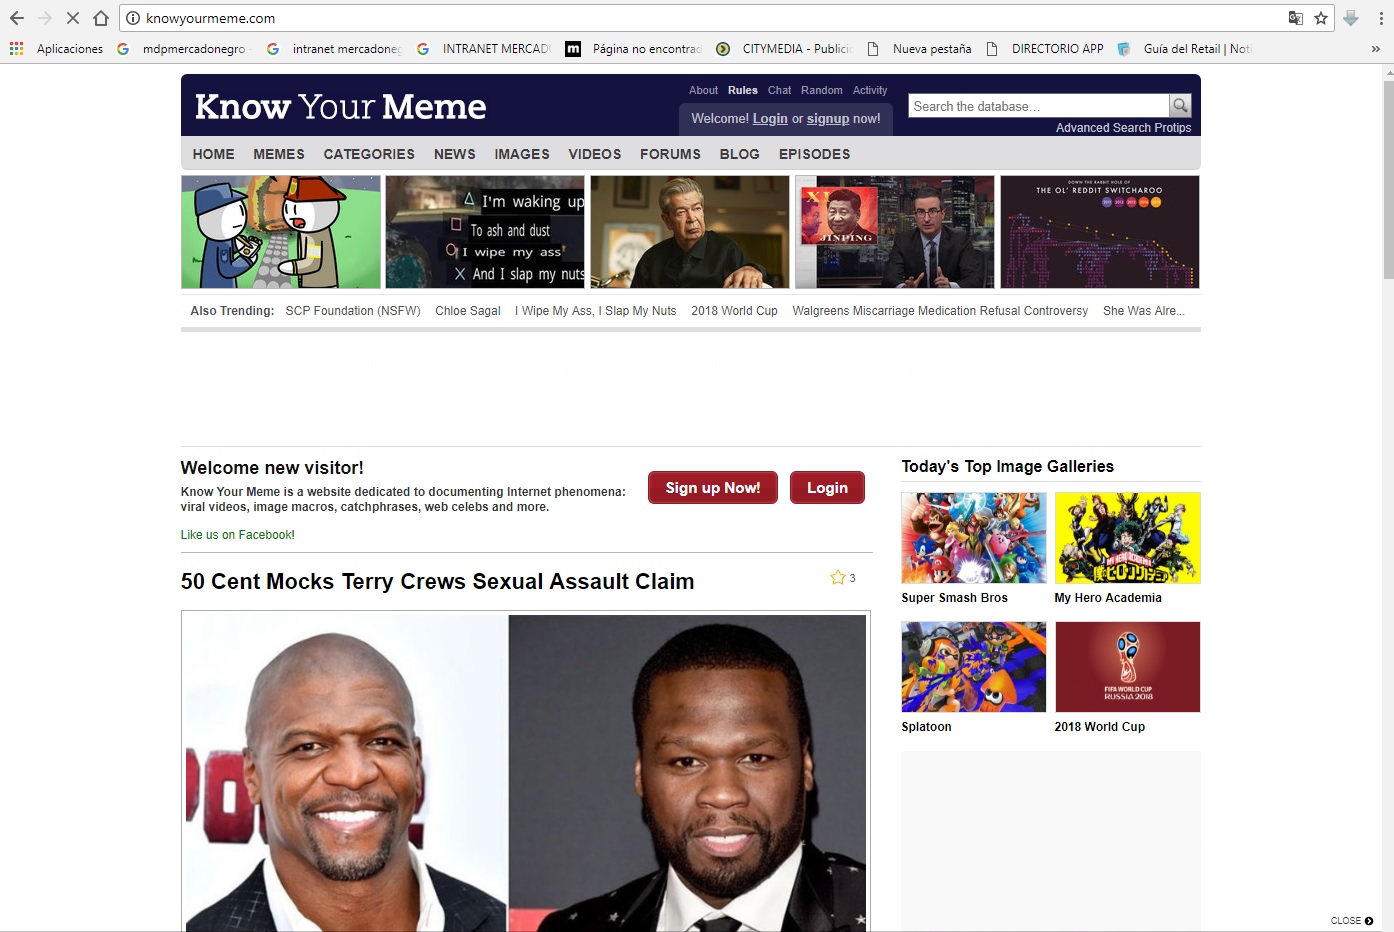
Task: Click the Super Smash Bros caption
Action: pos(955,598)
